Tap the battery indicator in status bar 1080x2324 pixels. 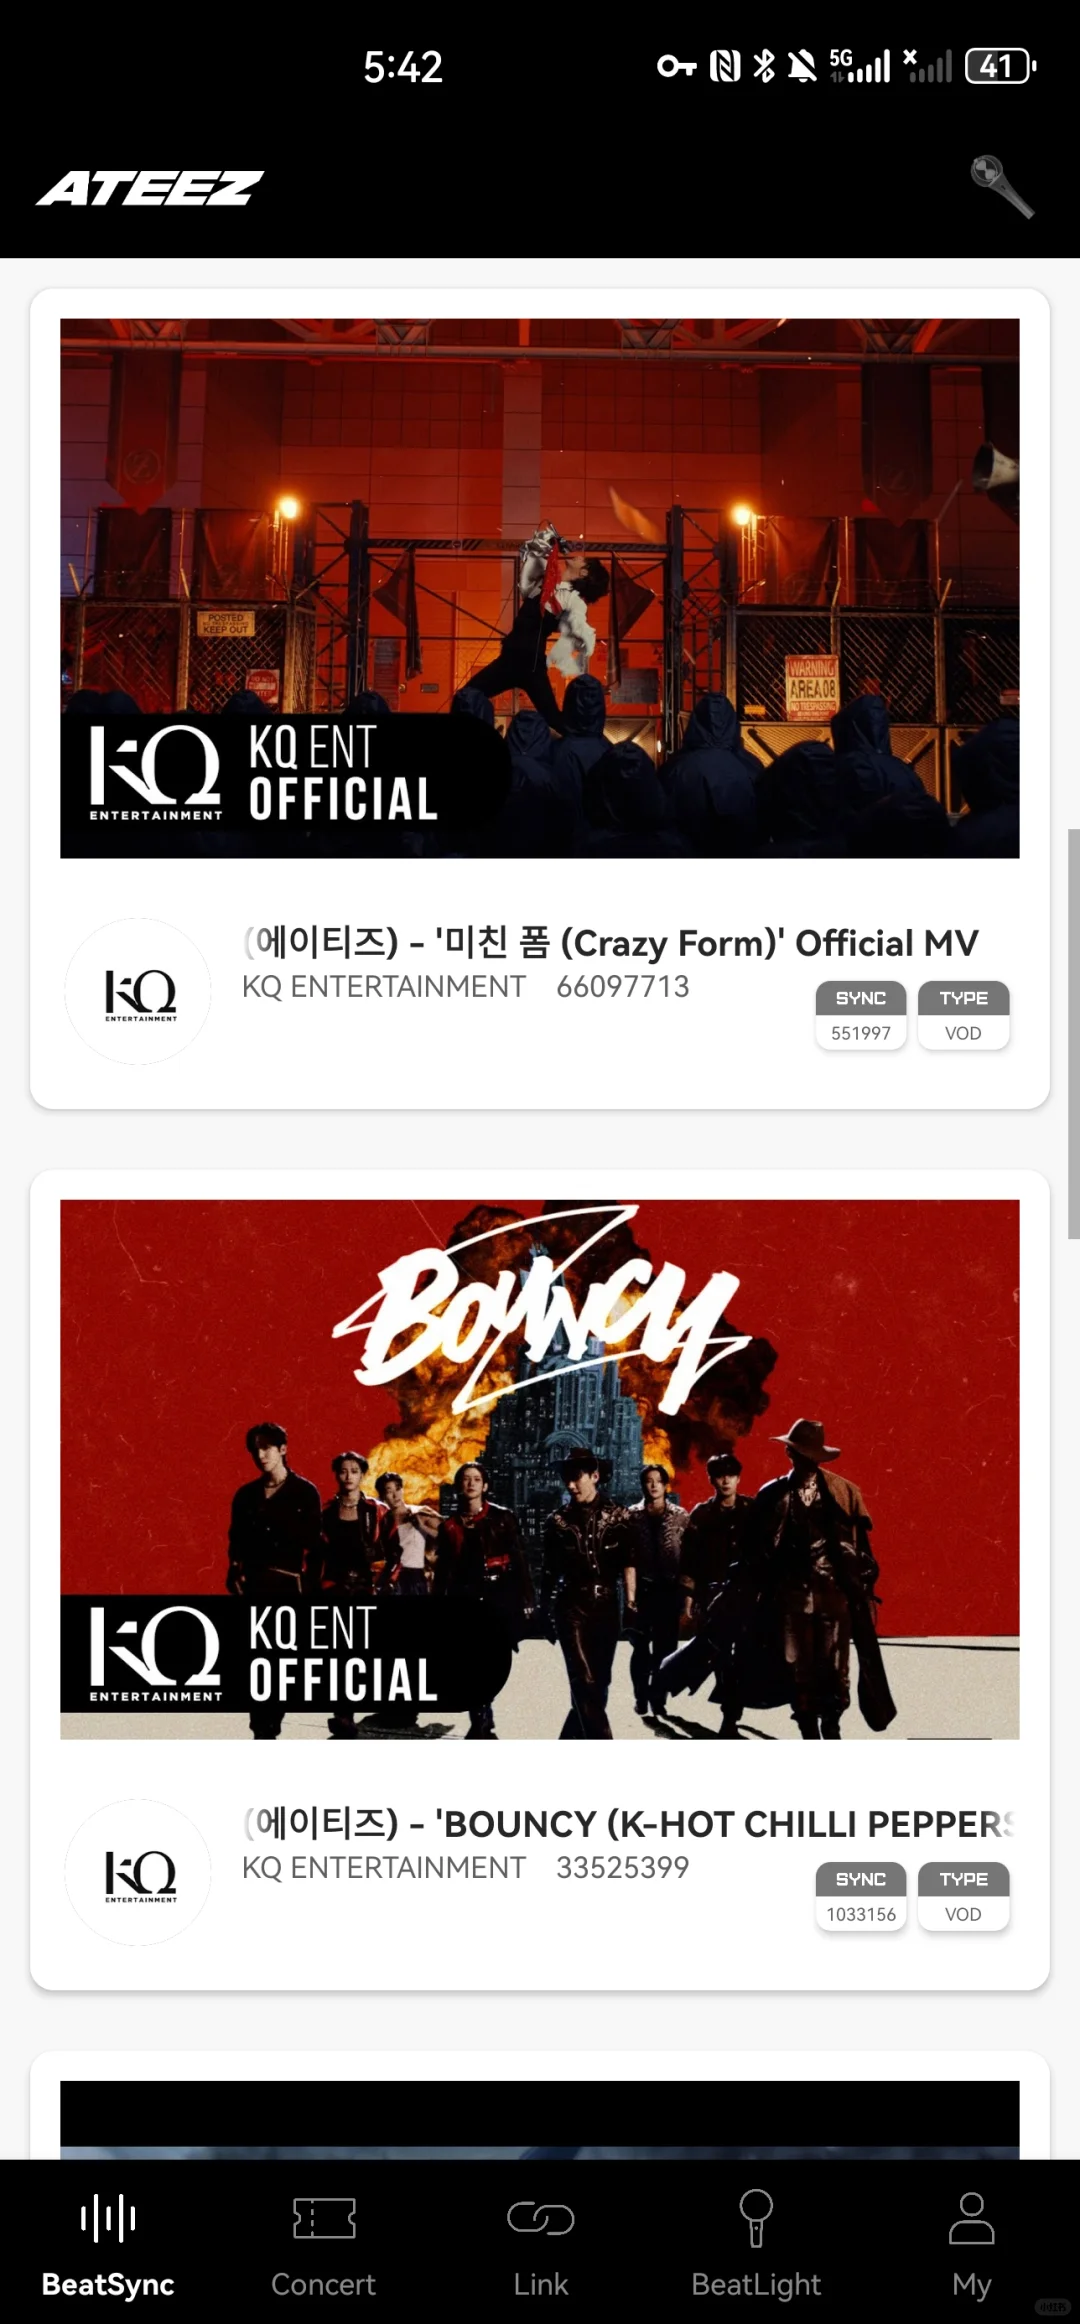click(1000, 67)
